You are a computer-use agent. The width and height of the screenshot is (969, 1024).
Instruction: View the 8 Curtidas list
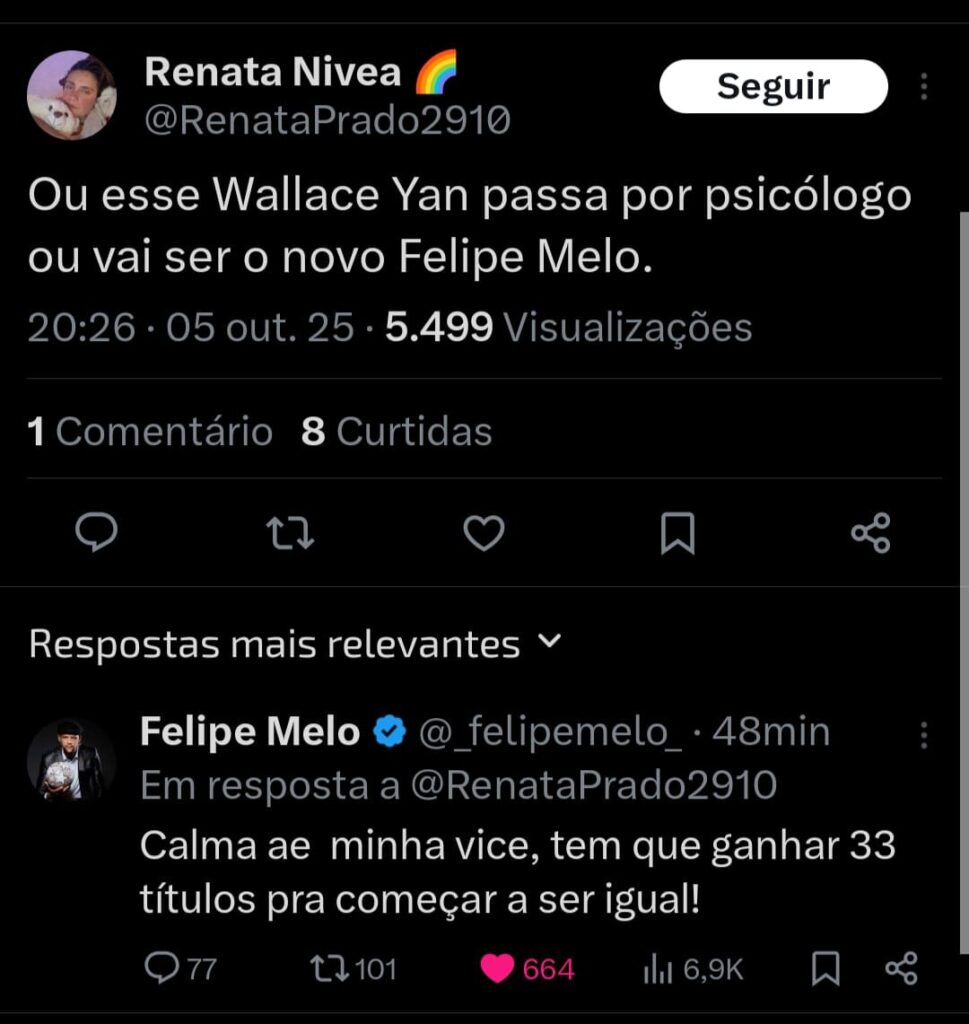click(397, 432)
